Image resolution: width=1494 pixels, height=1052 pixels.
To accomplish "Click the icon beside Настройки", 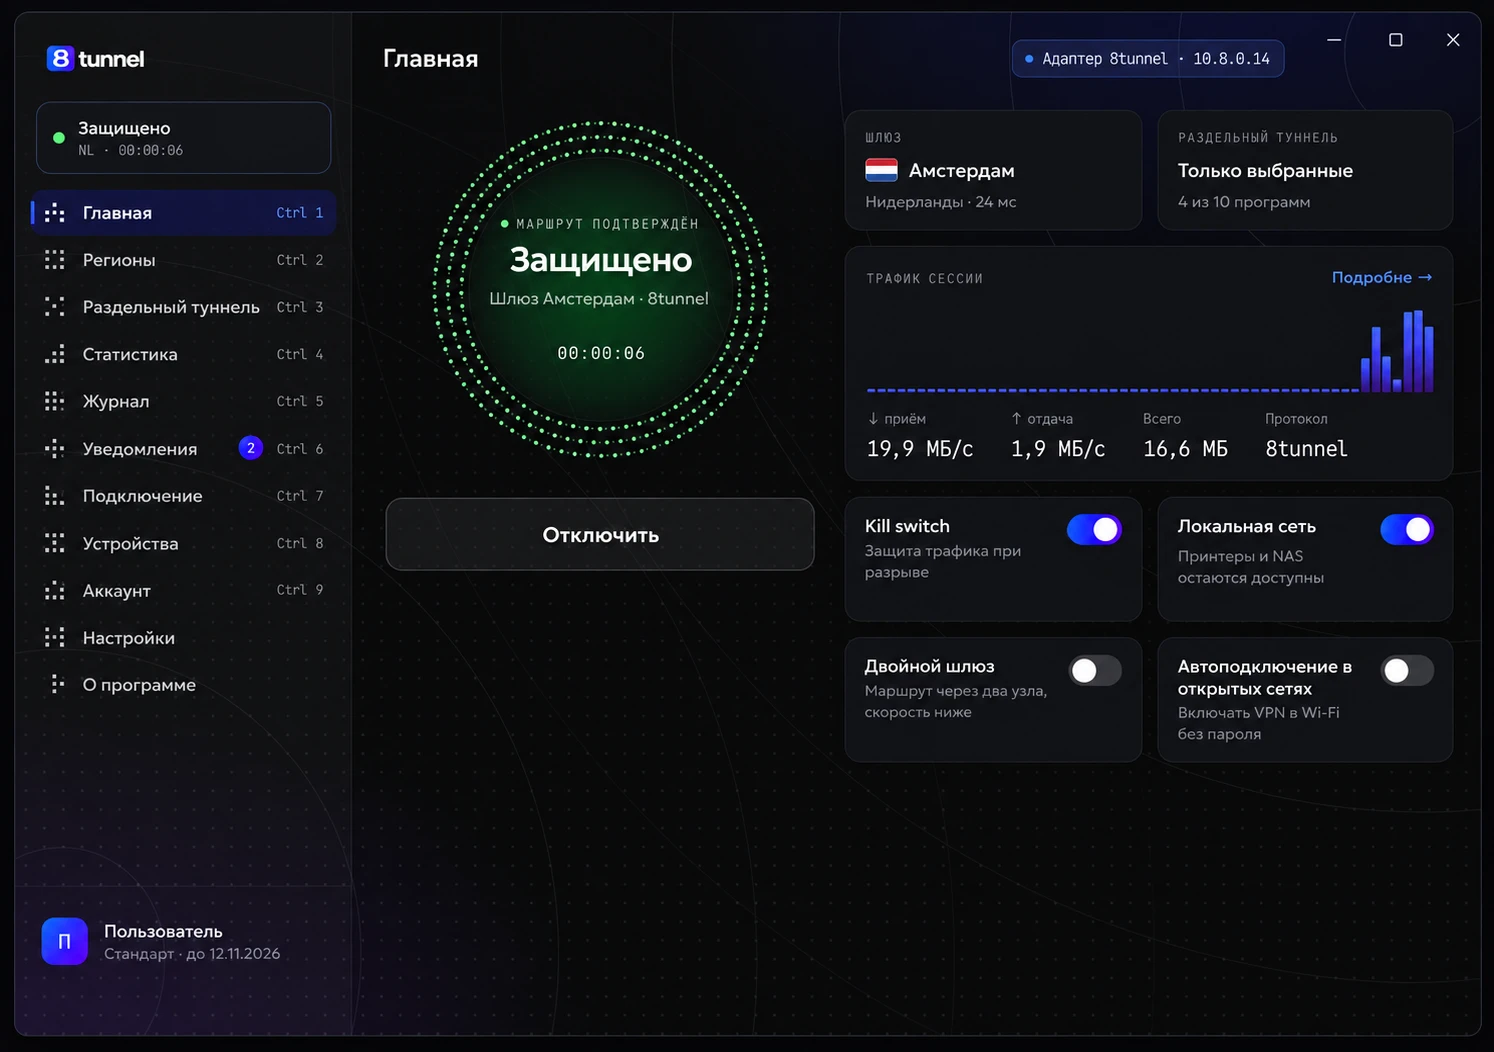I will click(x=55, y=638).
